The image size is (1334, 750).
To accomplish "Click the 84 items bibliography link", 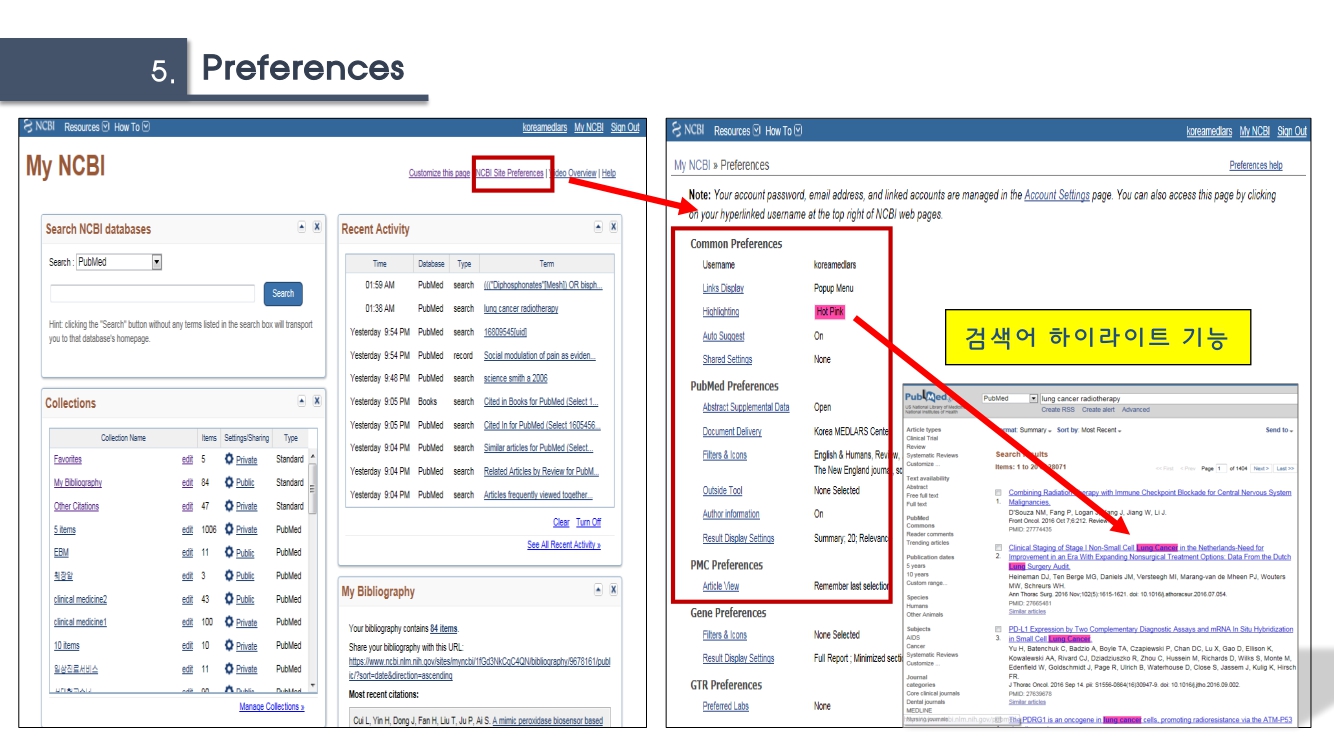I will [x=443, y=628].
